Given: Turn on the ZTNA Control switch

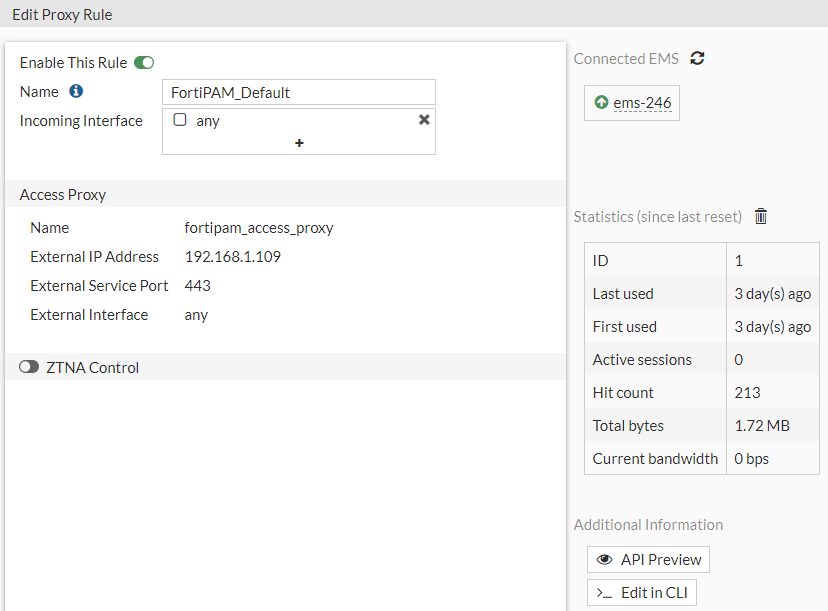Looking at the screenshot, I should point(29,367).
